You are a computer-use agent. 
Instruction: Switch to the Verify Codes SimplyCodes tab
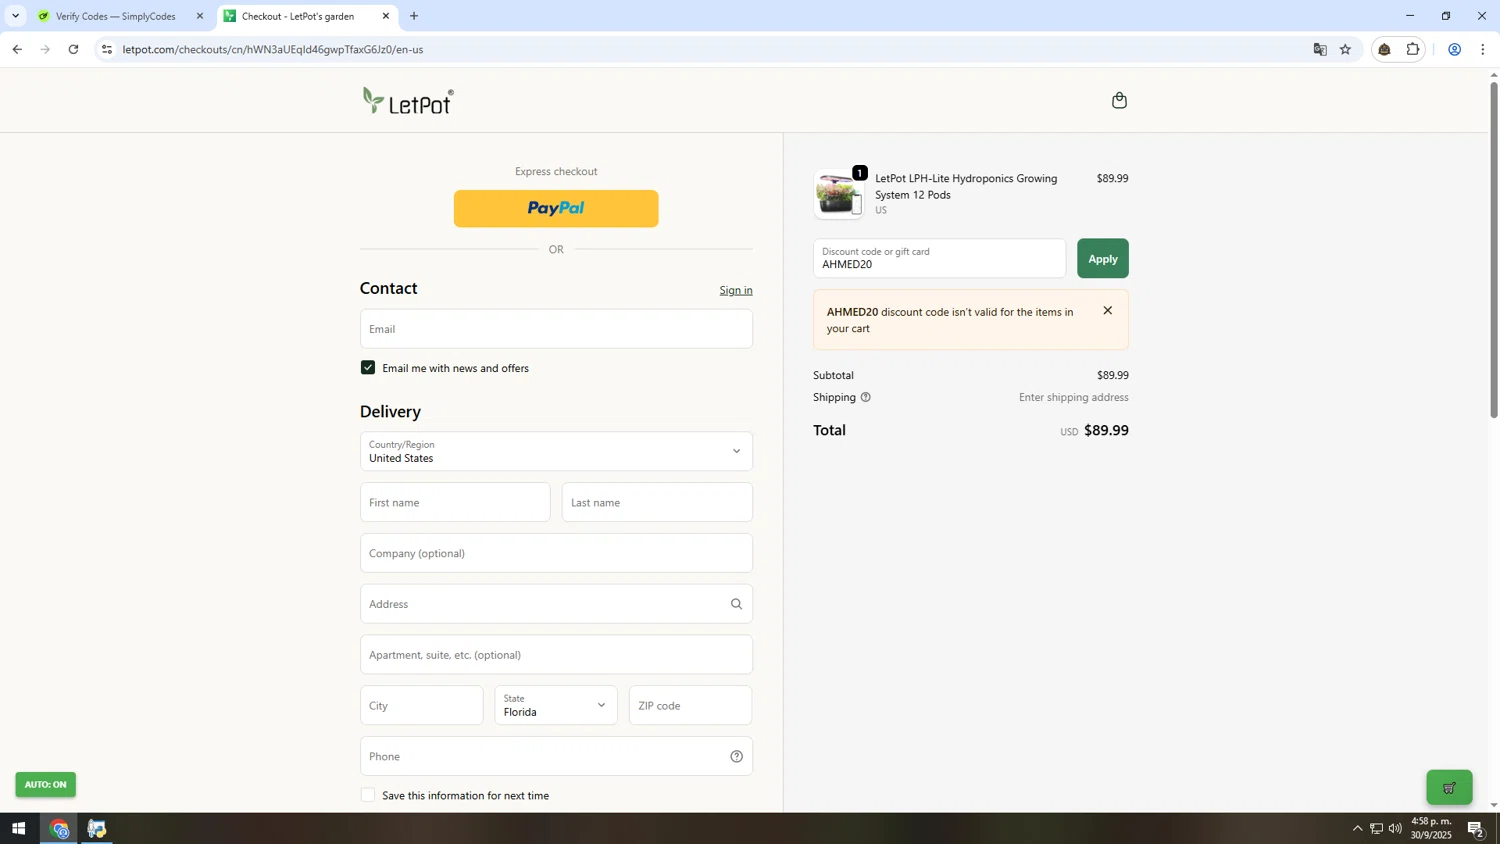(116, 16)
